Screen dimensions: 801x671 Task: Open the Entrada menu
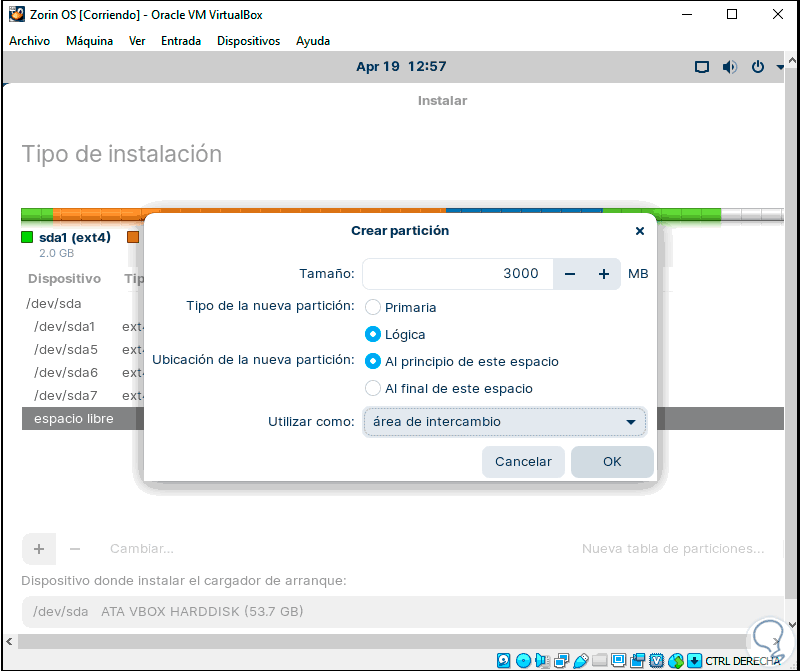click(181, 41)
